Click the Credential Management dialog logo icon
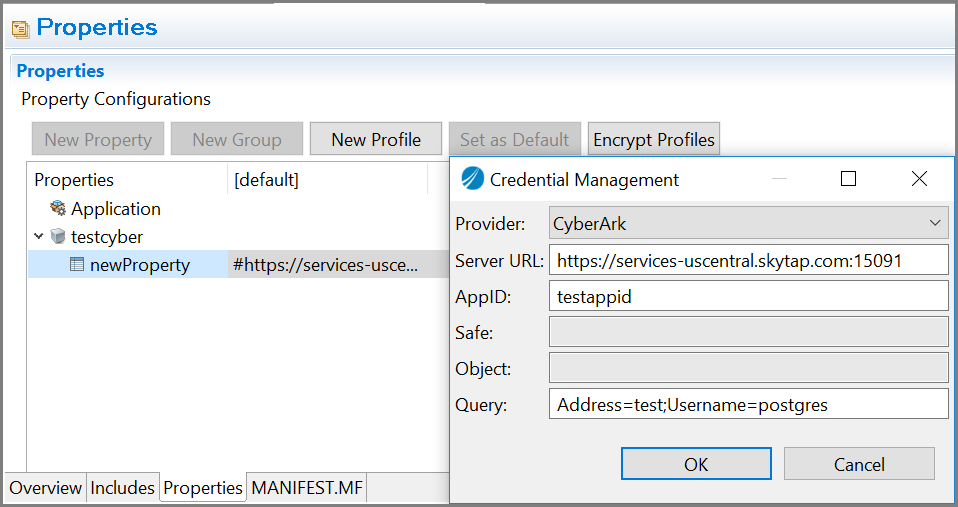The height and width of the screenshot is (507, 958). [472, 179]
